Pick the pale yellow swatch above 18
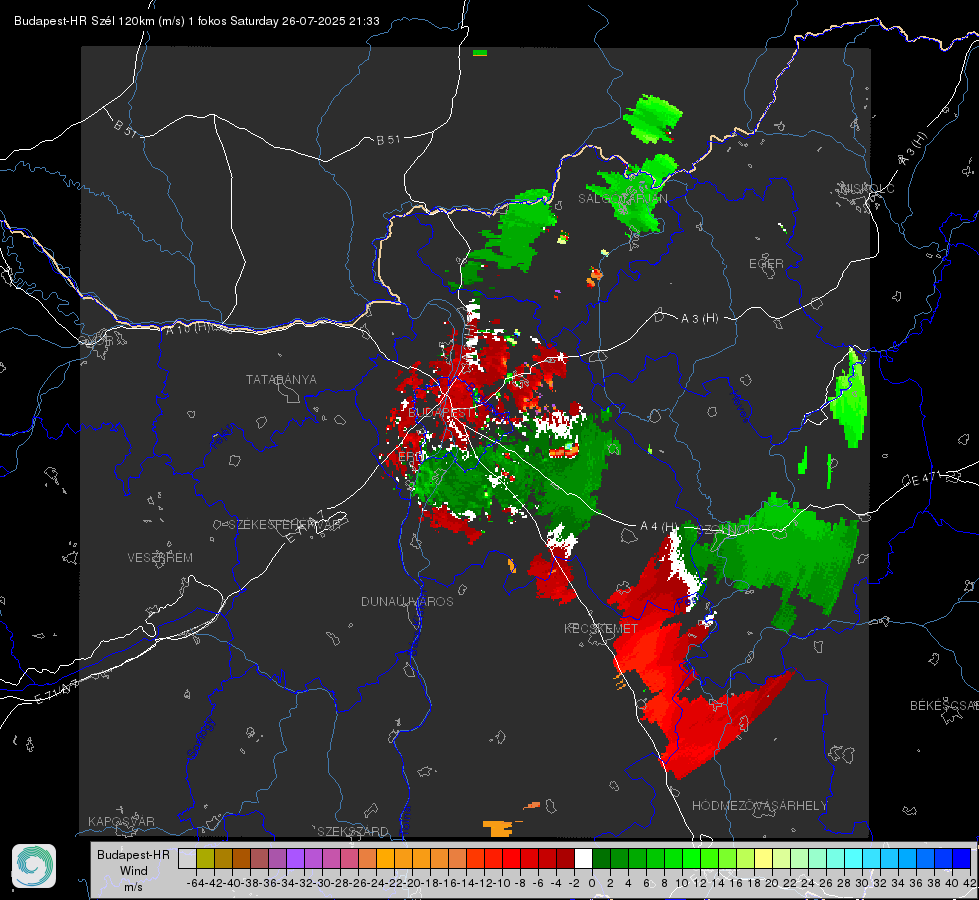The image size is (979, 900). pos(764,858)
